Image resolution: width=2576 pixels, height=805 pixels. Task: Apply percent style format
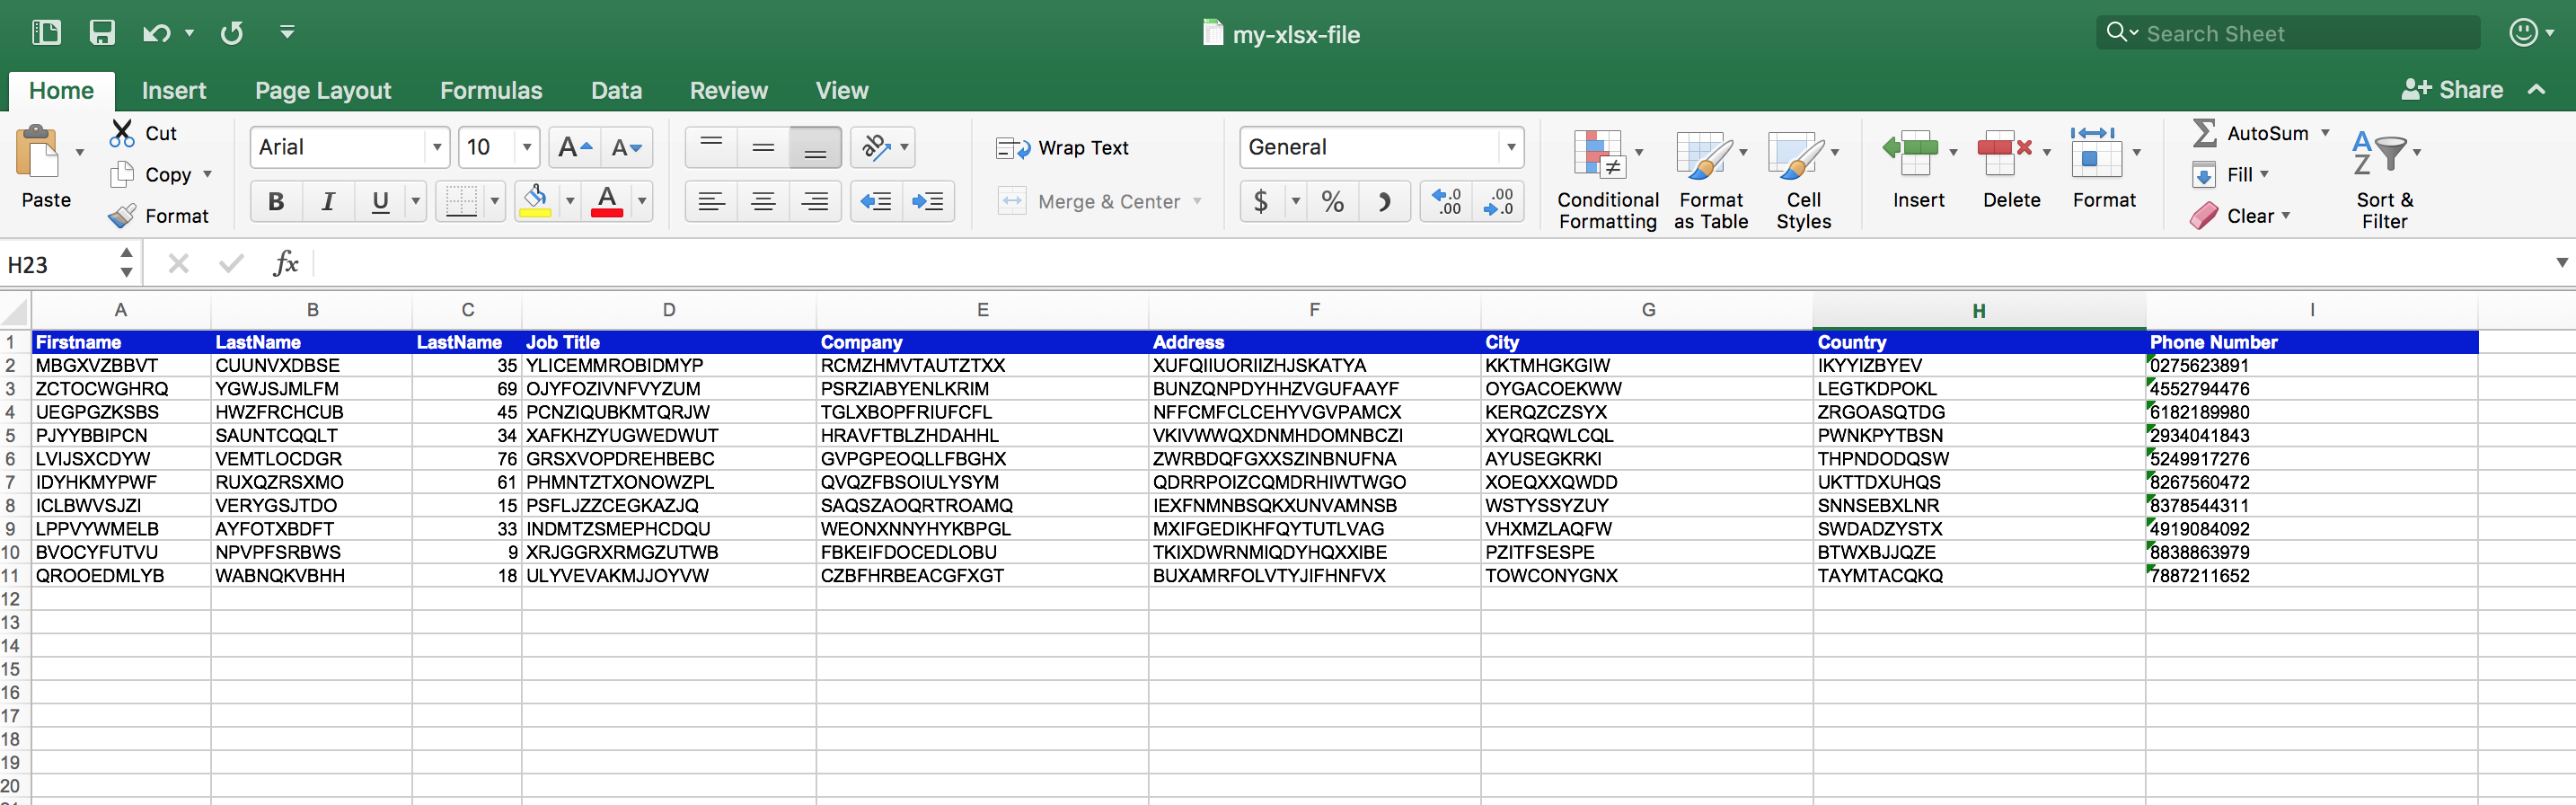1332,201
